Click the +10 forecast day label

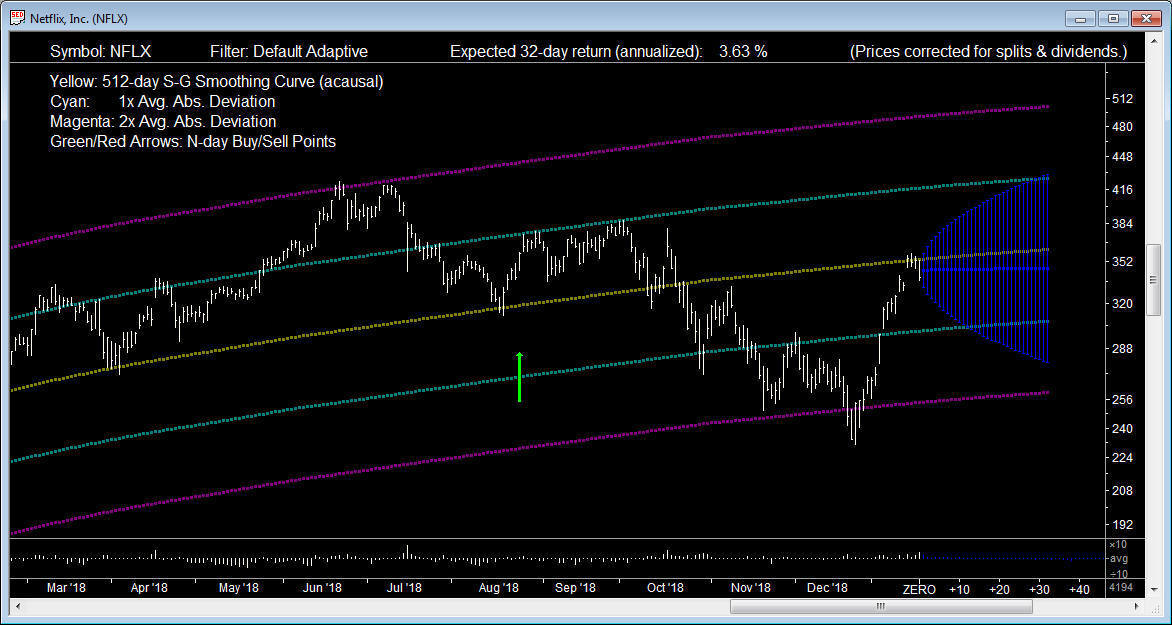pos(959,589)
